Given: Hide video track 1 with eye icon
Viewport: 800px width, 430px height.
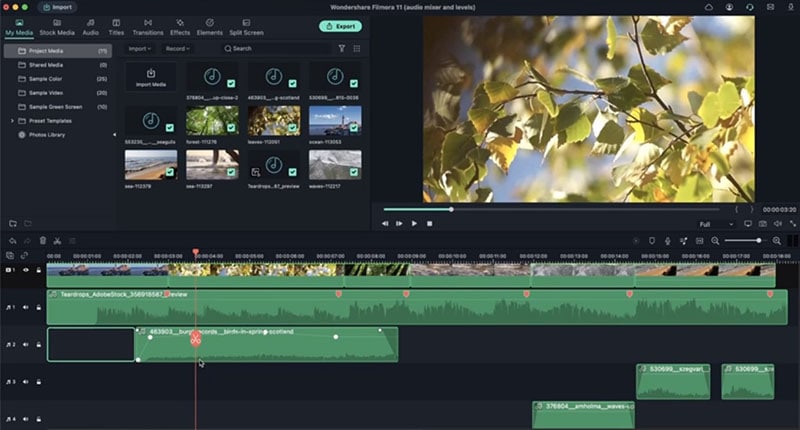Looking at the screenshot, I should tap(26, 270).
